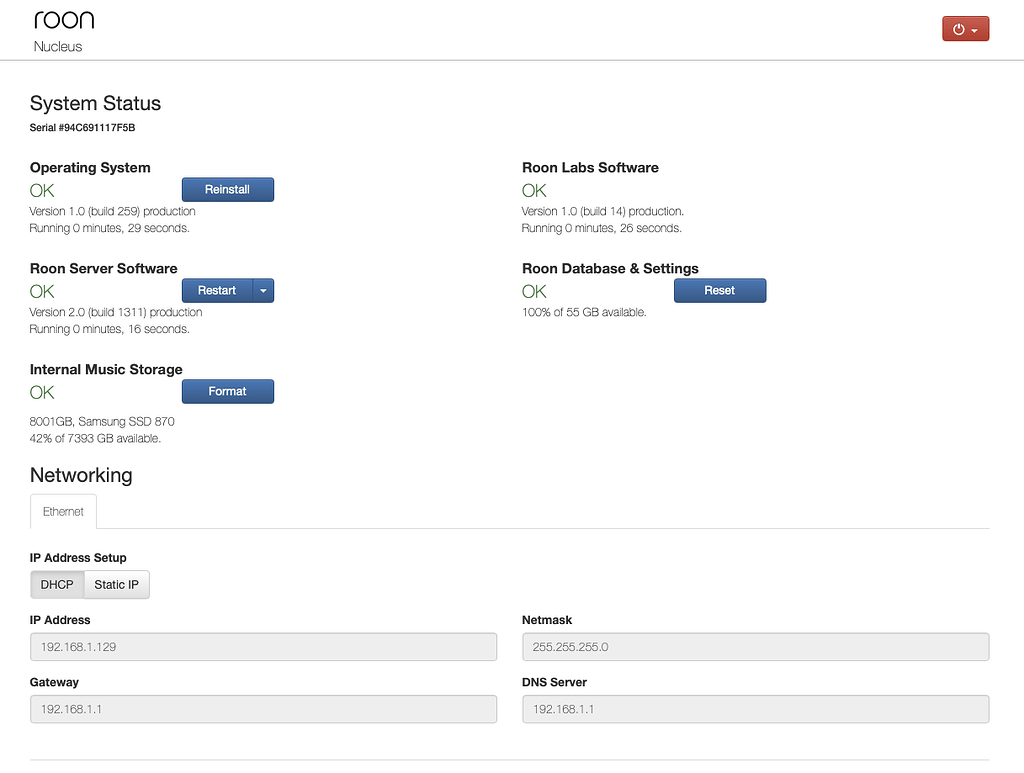Switch IP Address Setup to DHCP
Image resolution: width=1024 pixels, height=773 pixels.
(57, 585)
